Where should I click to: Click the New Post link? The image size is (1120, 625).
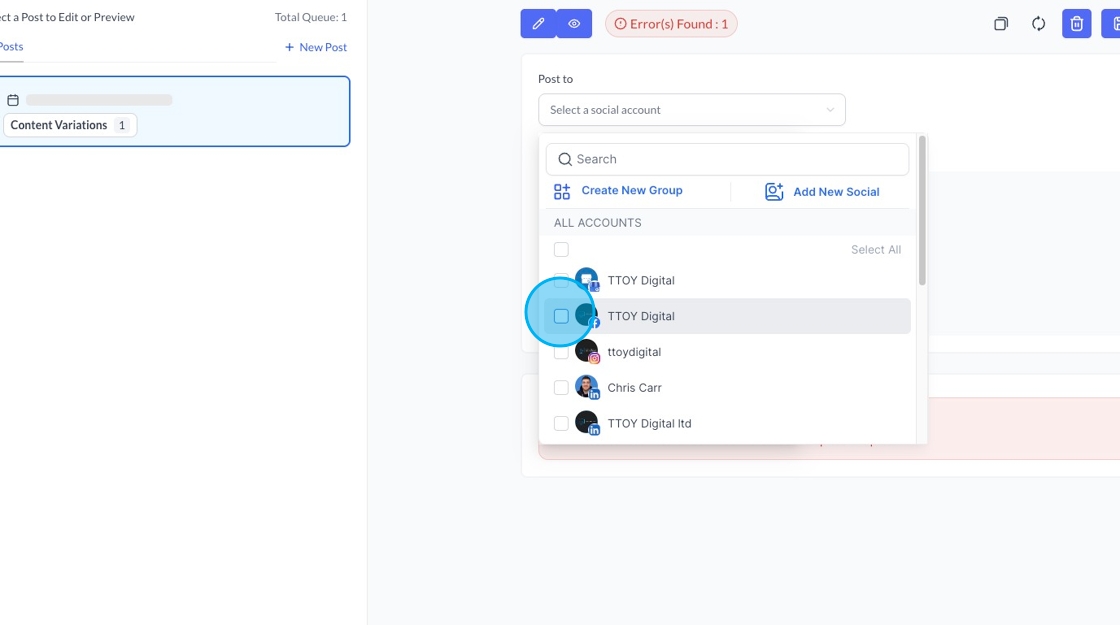(x=316, y=47)
